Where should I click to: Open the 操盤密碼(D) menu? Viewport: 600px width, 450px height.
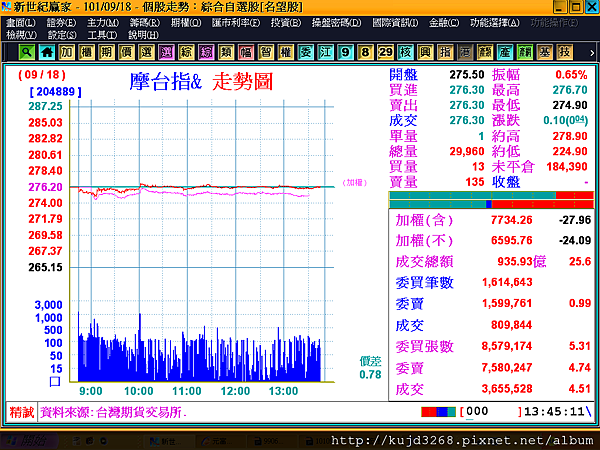coord(336,23)
